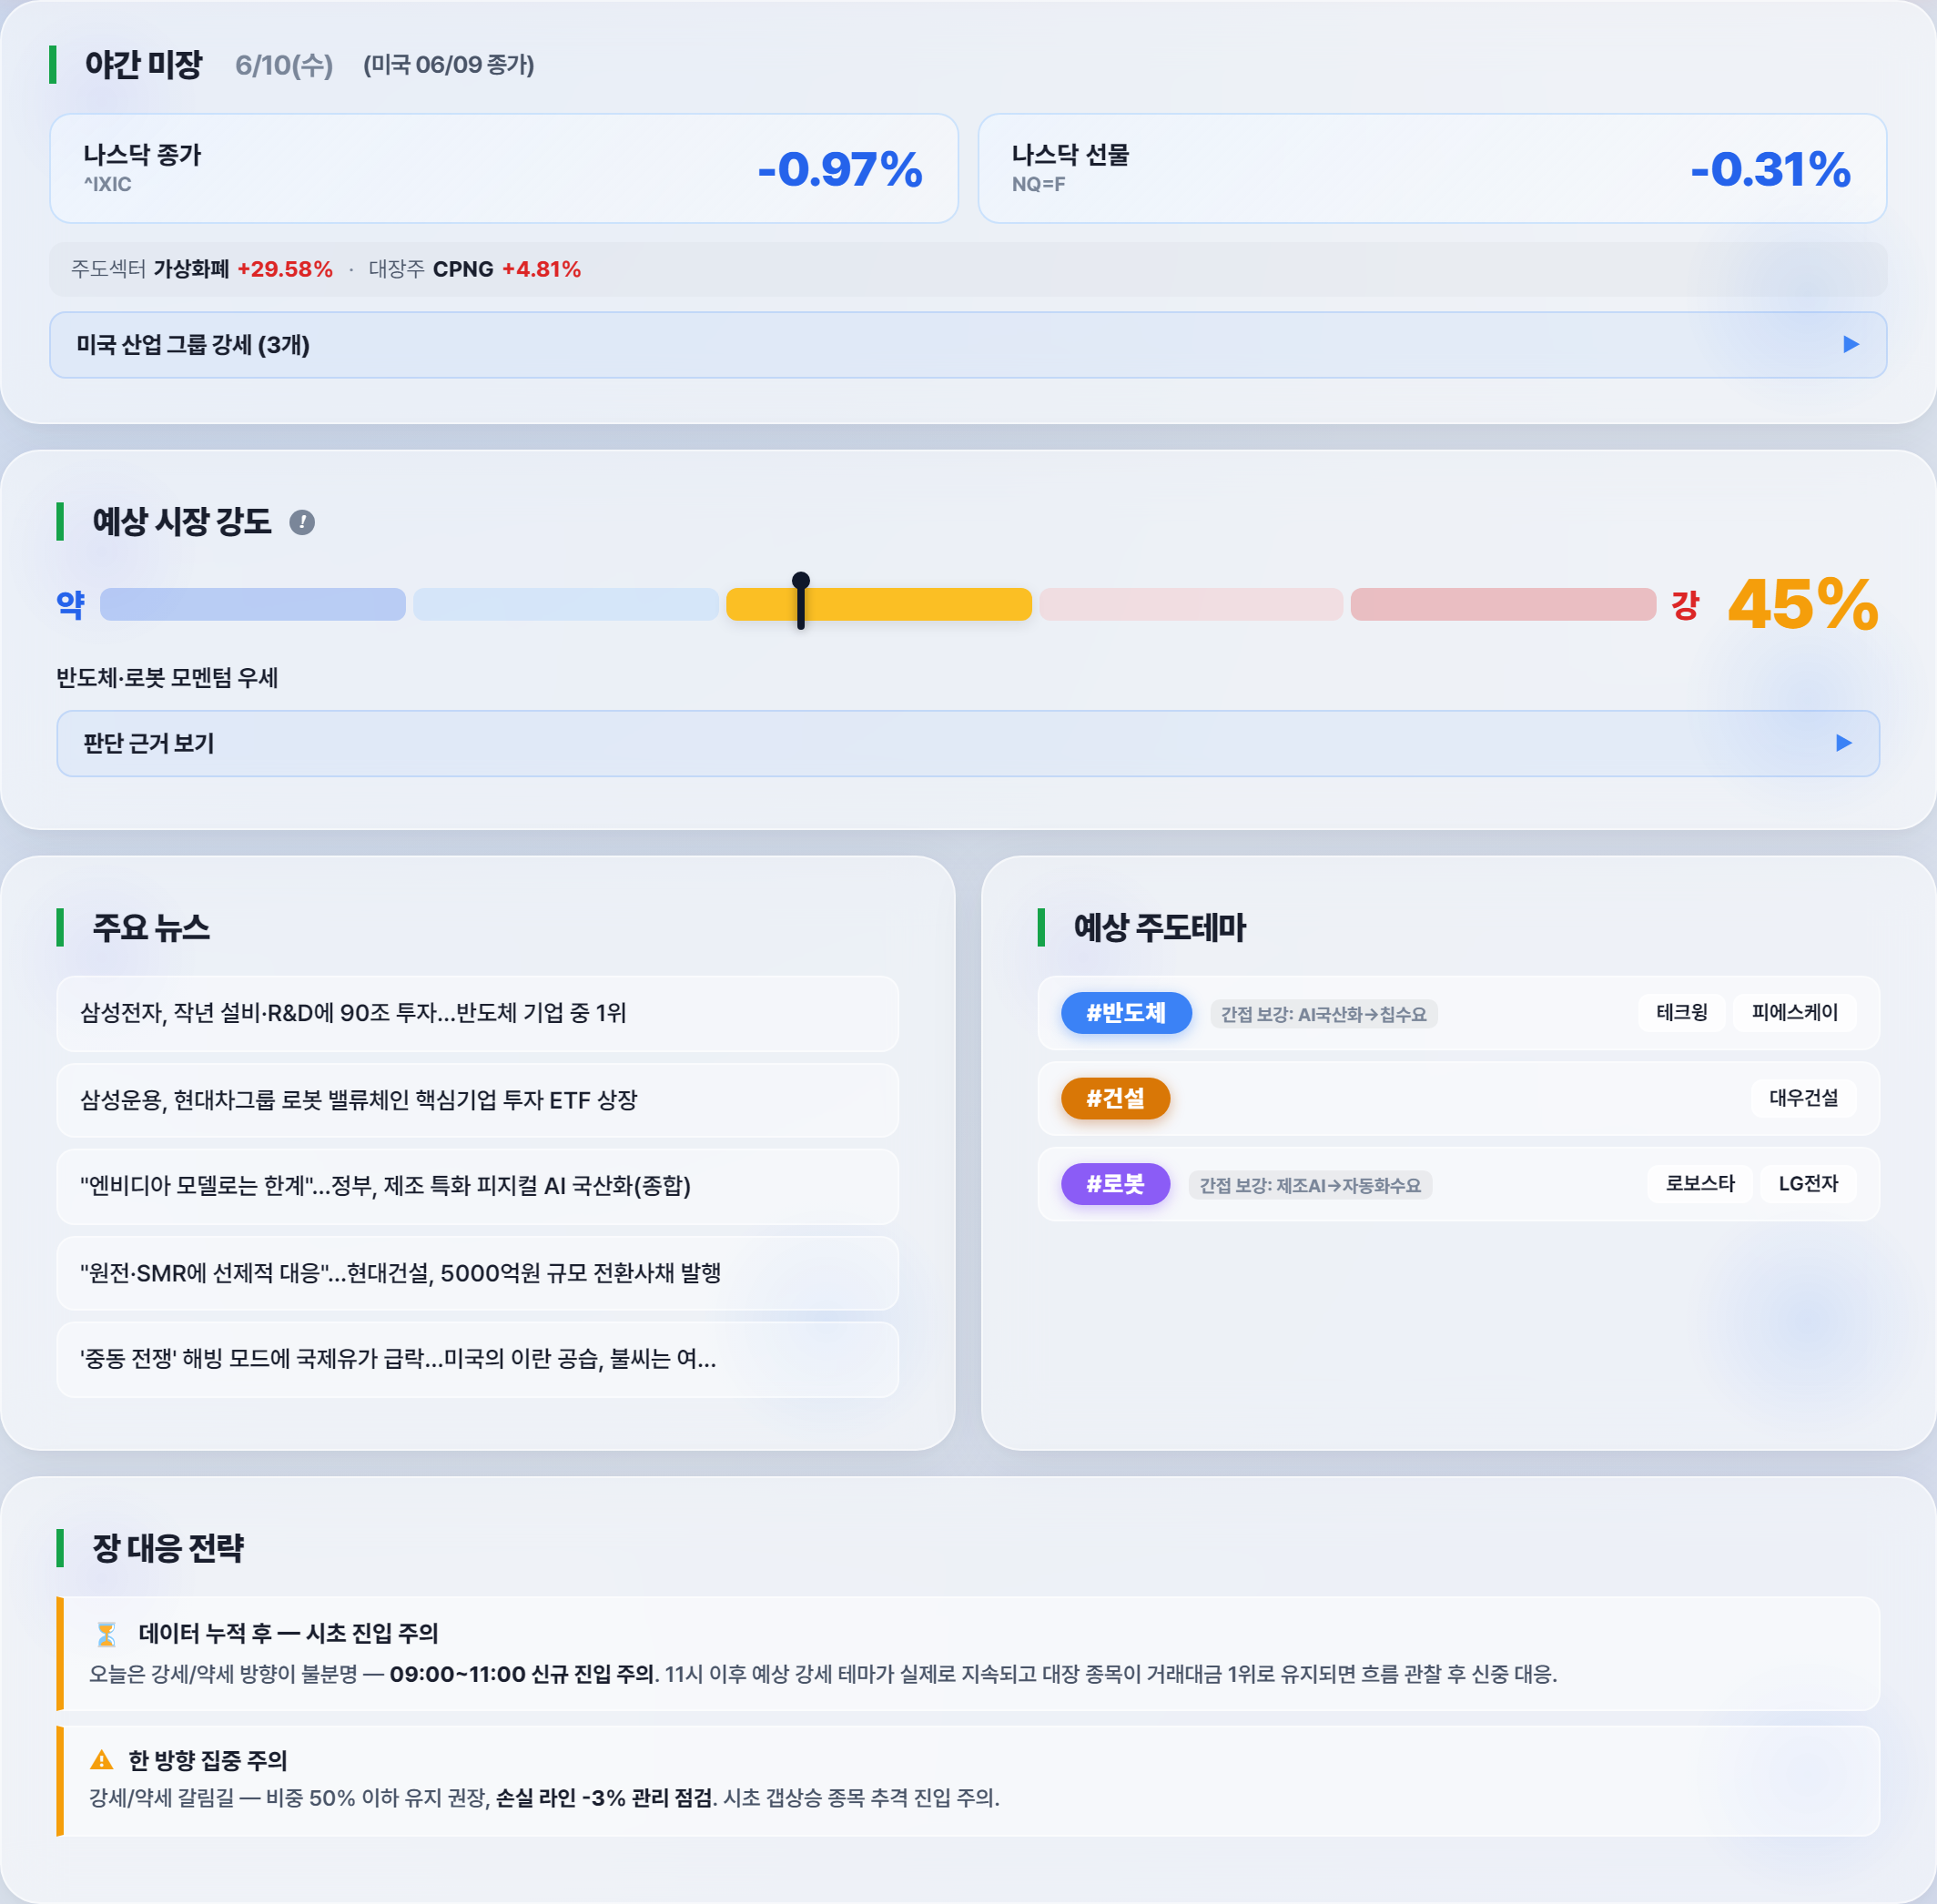Viewport: 1937px width, 1904px height.
Task: Click the 간접 보강: AI국산화→칩수요 label
Action: (x=1324, y=1014)
